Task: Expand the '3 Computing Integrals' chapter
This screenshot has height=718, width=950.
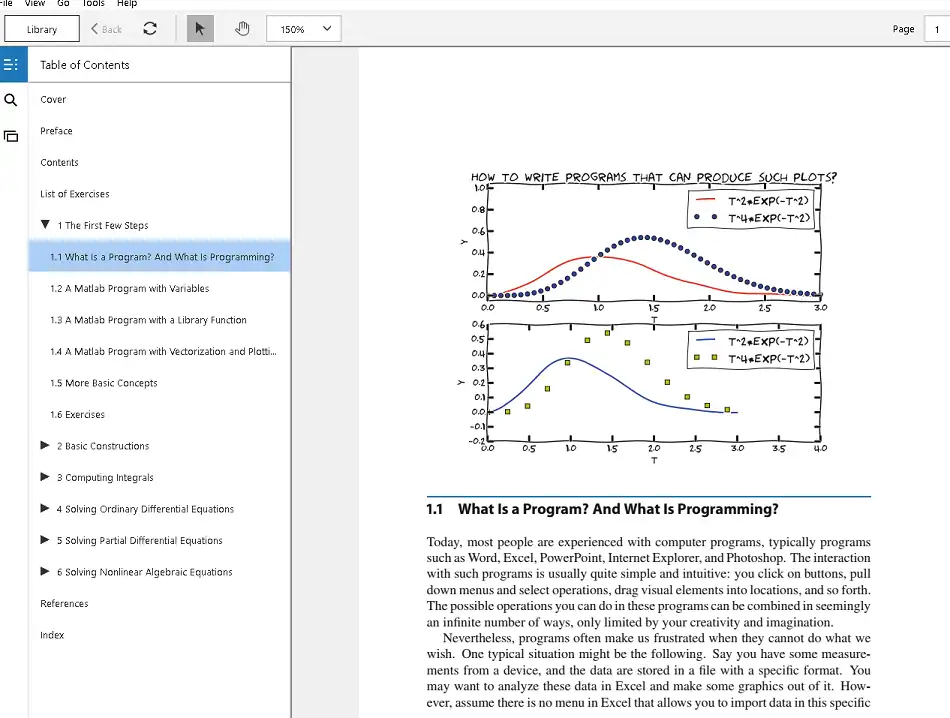Action: (x=45, y=477)
